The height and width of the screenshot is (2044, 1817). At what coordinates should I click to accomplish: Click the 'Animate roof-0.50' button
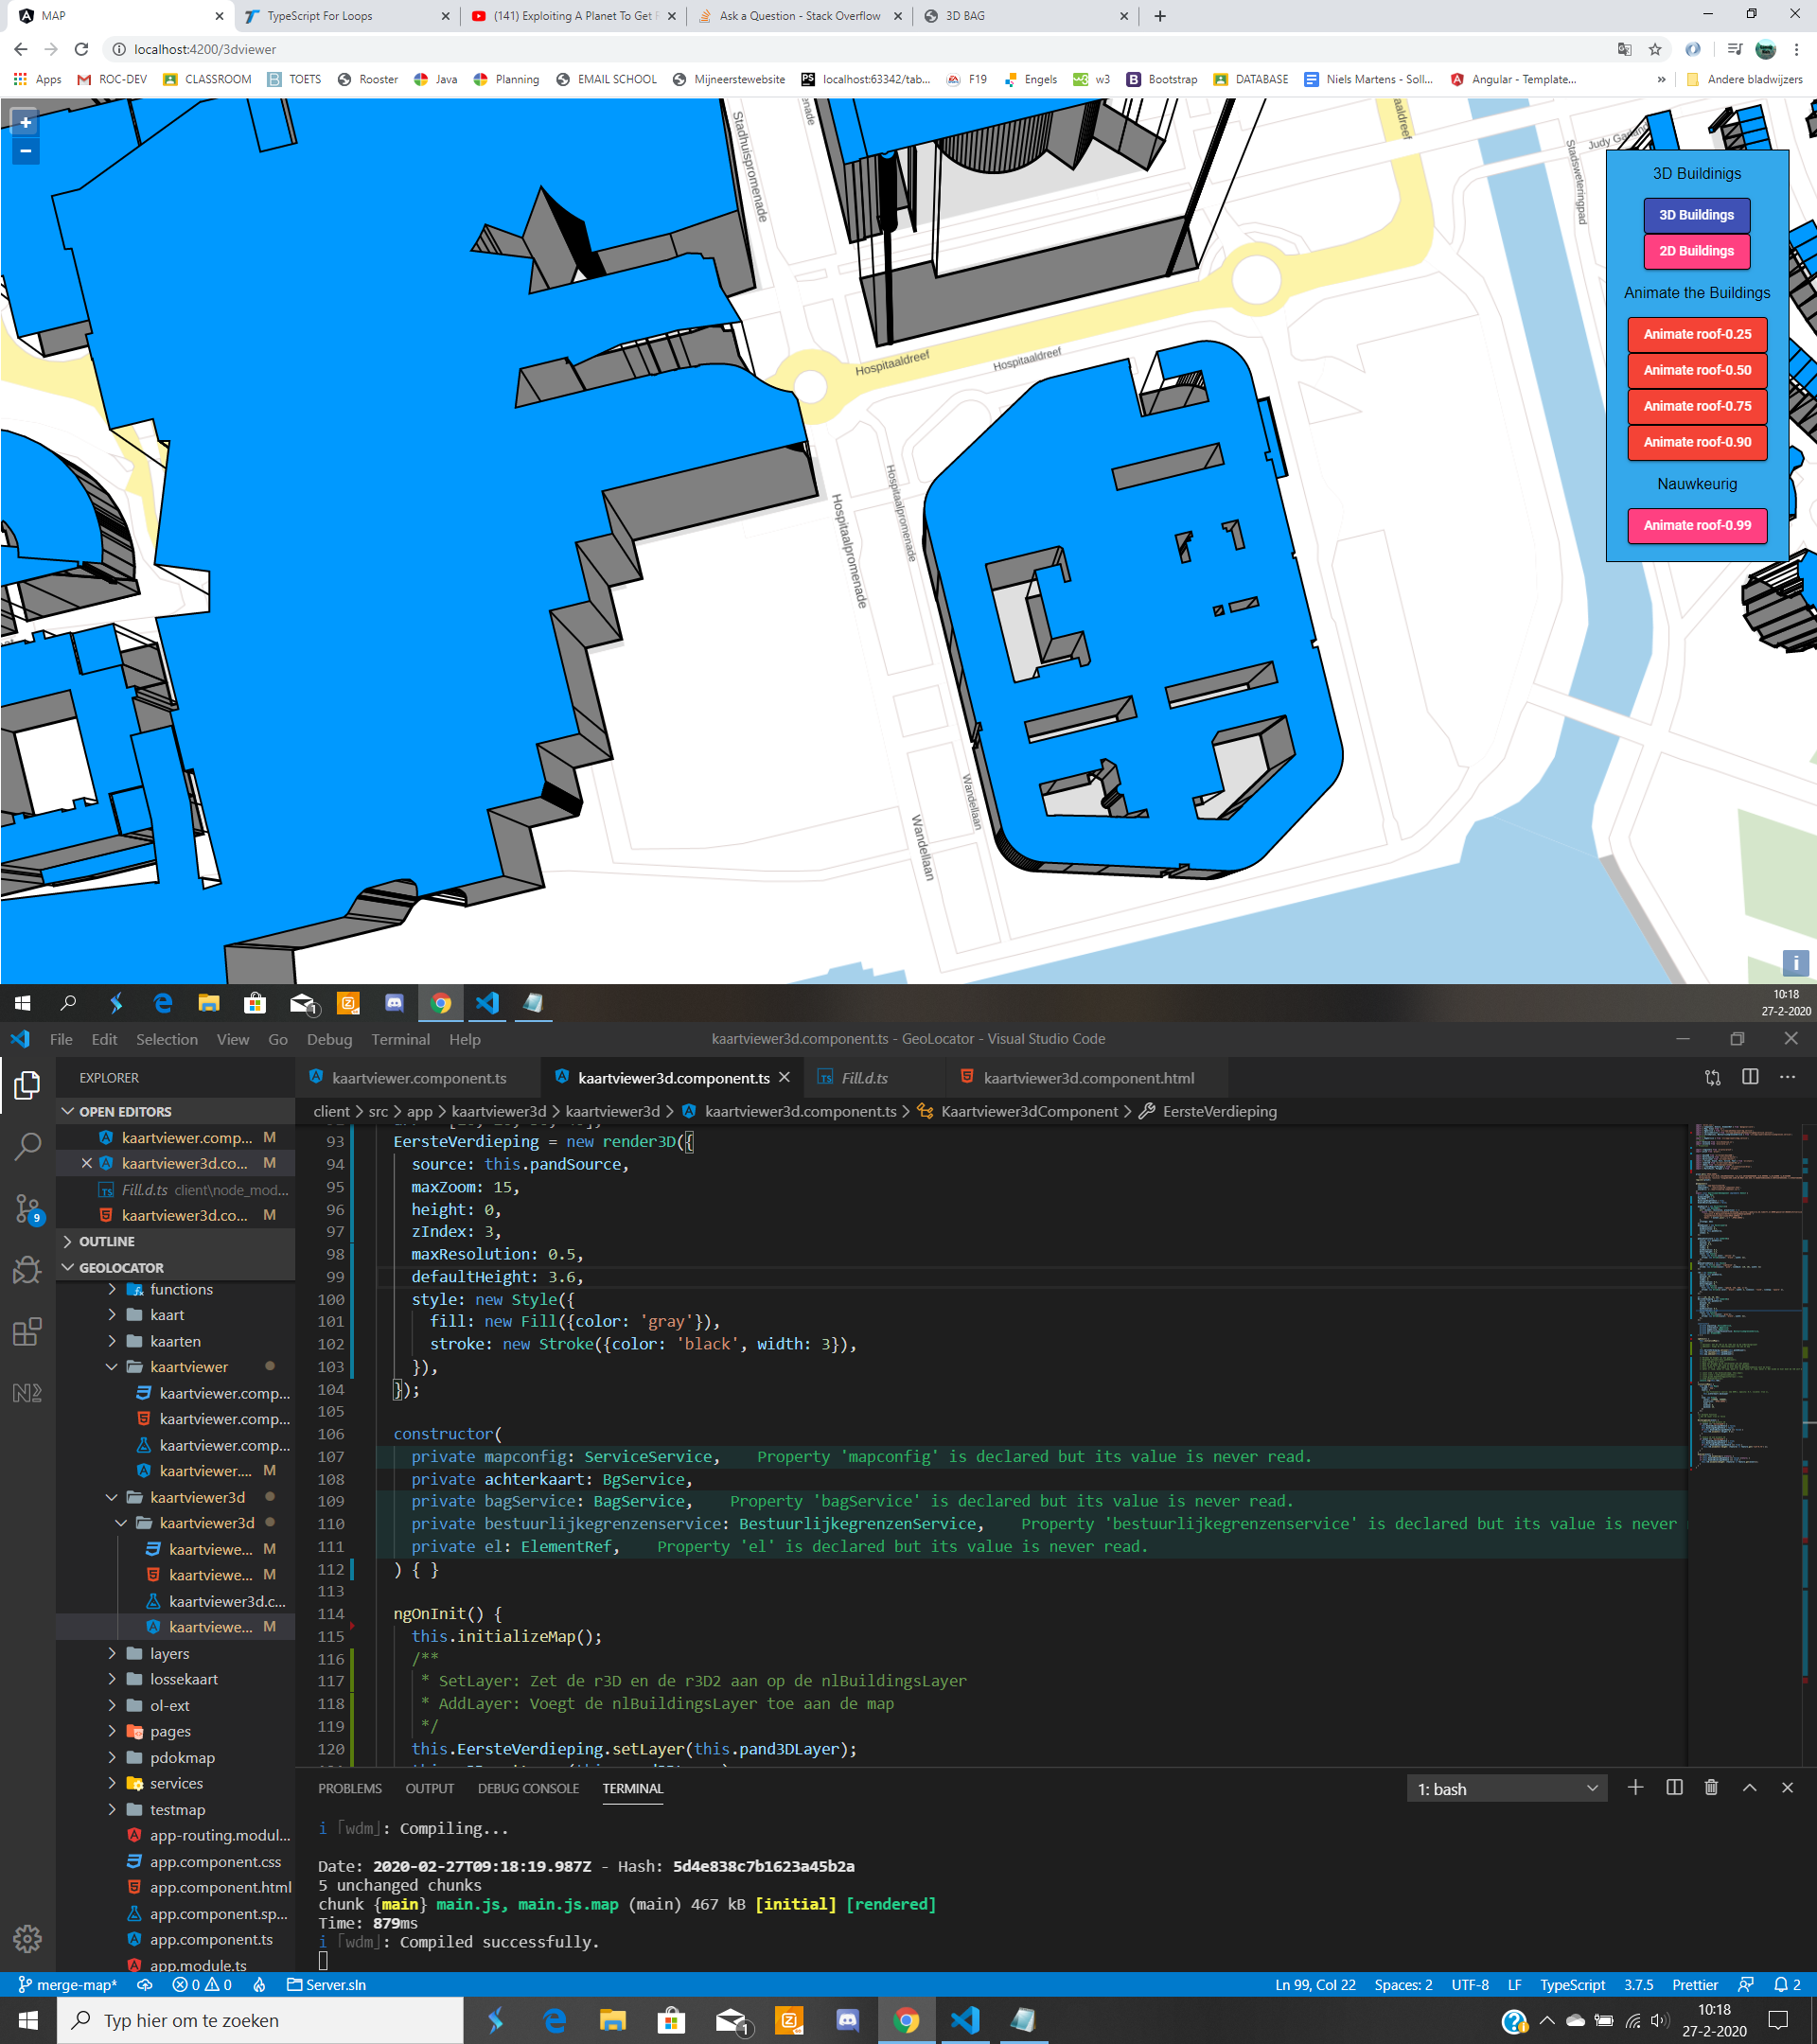[x=1697, y=370]
